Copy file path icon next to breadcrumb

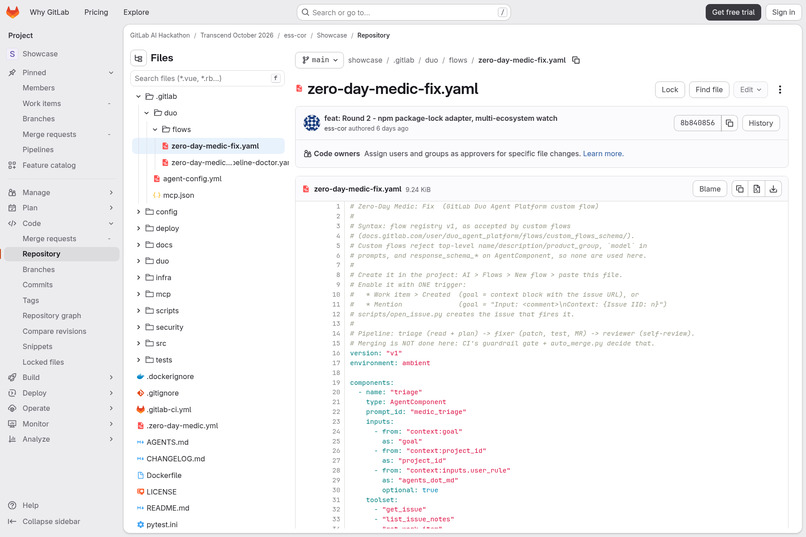pyautogui.click(x=576, y=60)
